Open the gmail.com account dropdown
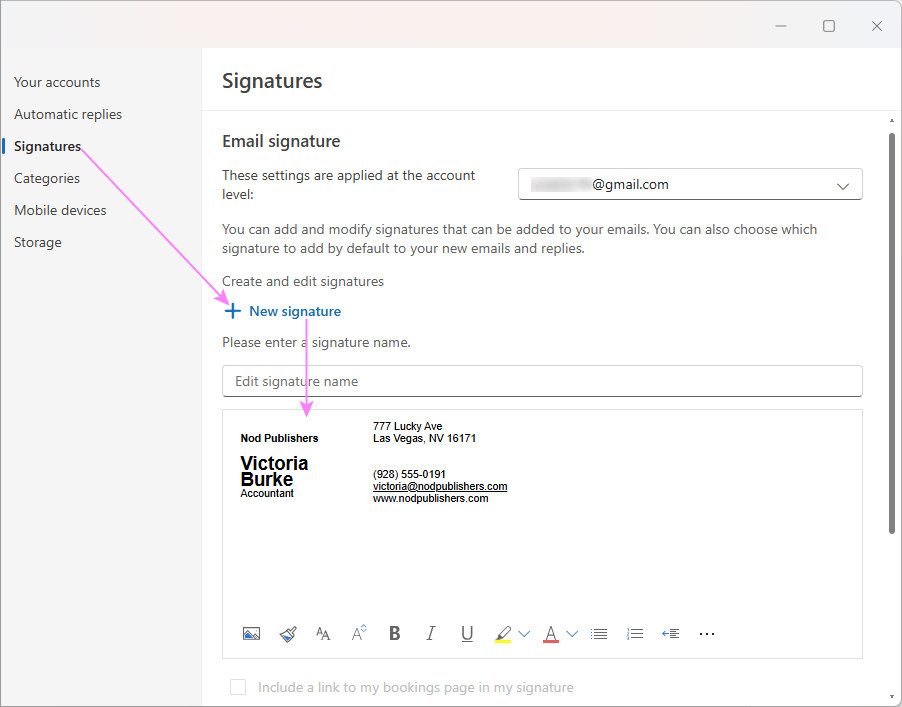This screenshot has height=707, width=902. tap(690, 184)
